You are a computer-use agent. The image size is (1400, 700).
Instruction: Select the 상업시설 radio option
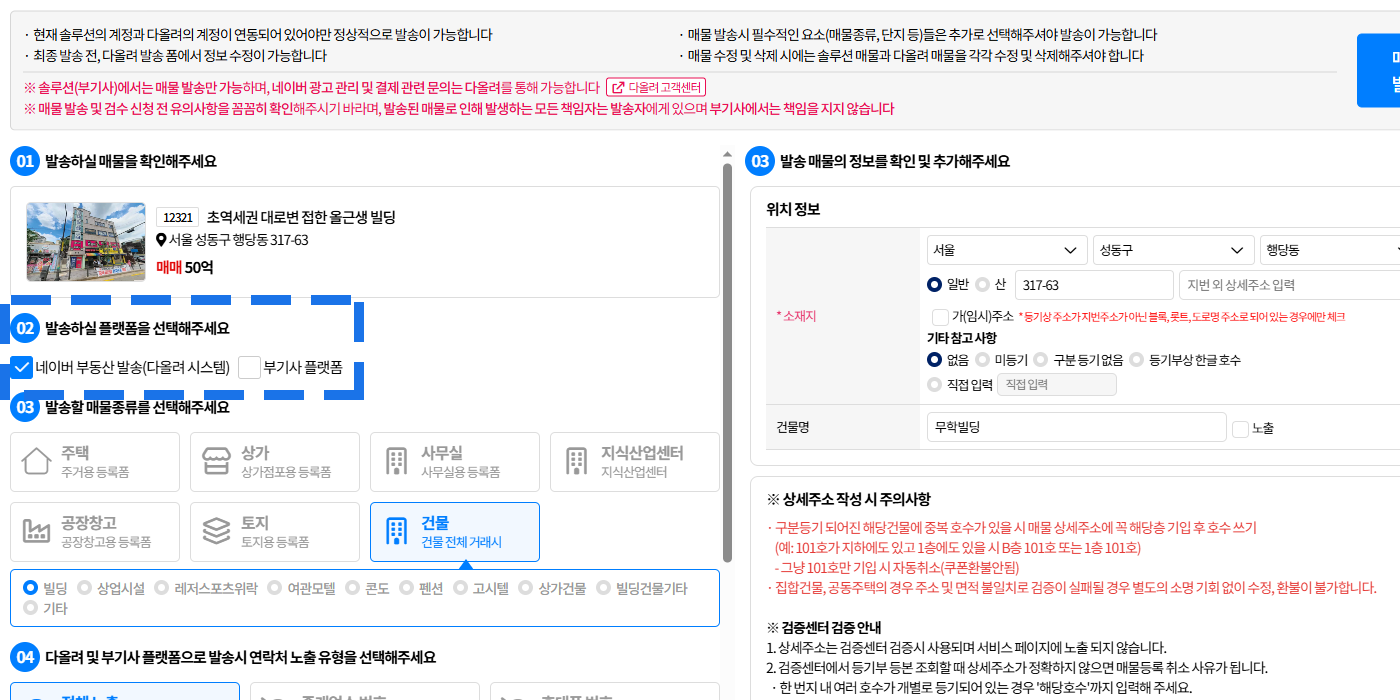(84, 588)
